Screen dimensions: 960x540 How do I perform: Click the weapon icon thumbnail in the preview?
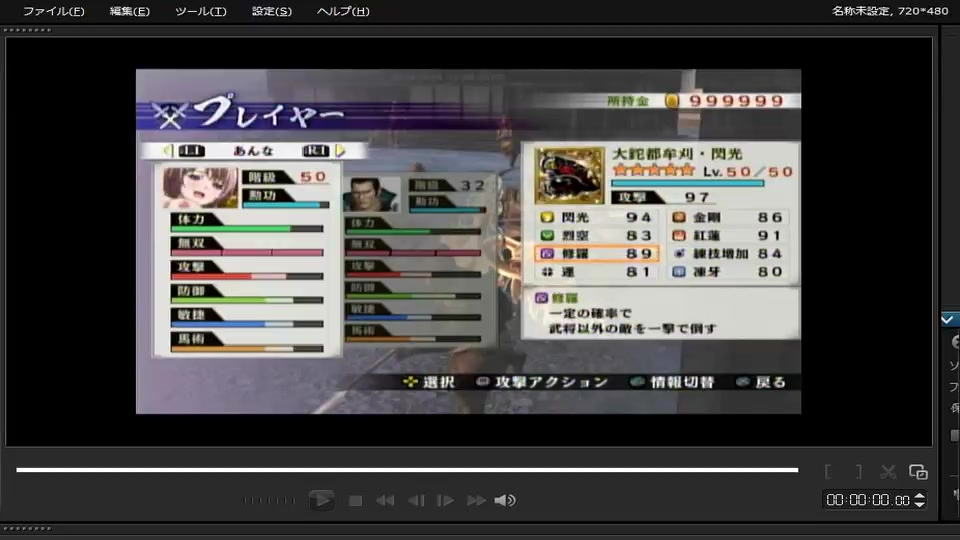pyautogui.click(x=569, y=175)
